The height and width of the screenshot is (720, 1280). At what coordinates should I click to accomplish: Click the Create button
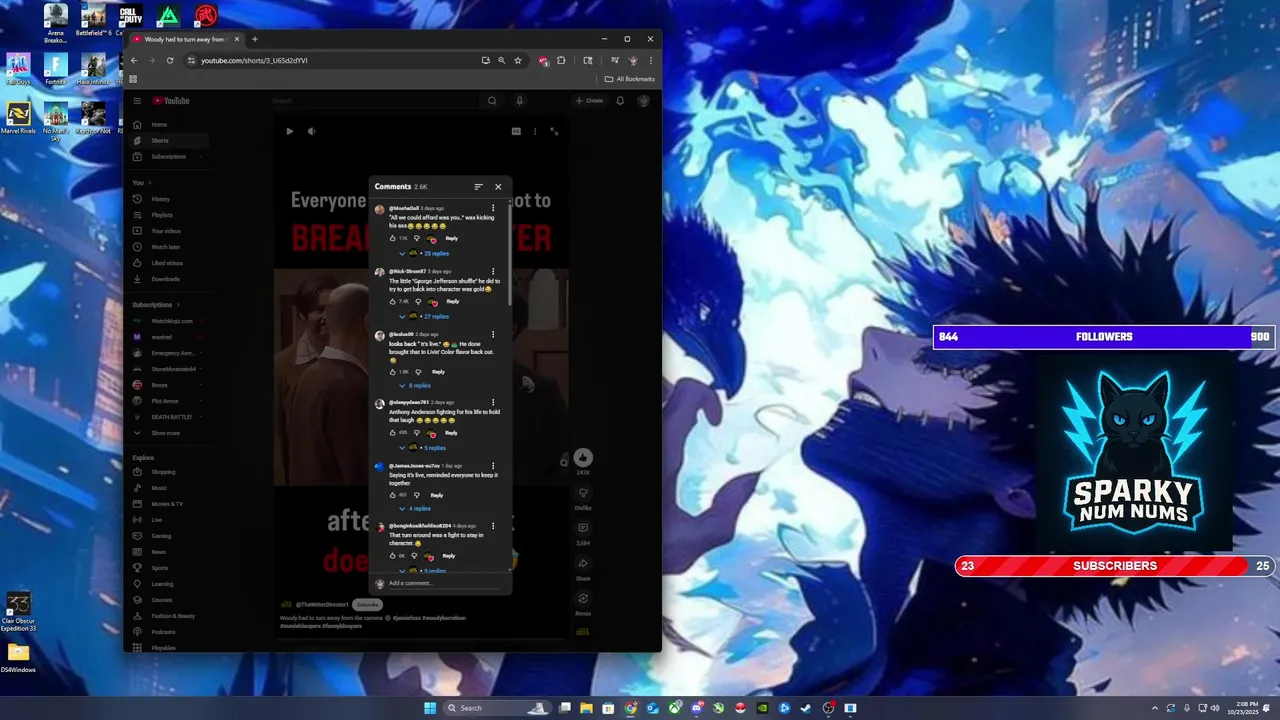click(589, 101)
